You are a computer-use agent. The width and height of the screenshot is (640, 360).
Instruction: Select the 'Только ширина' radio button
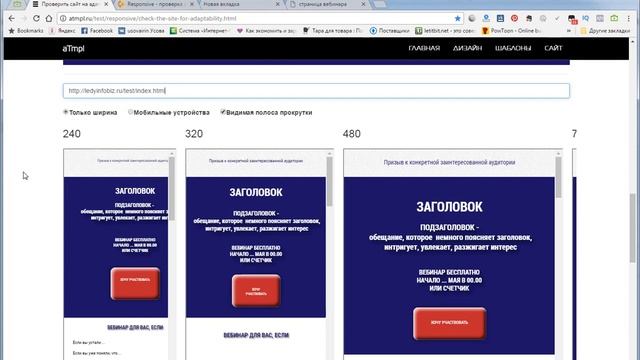(65, 112)
